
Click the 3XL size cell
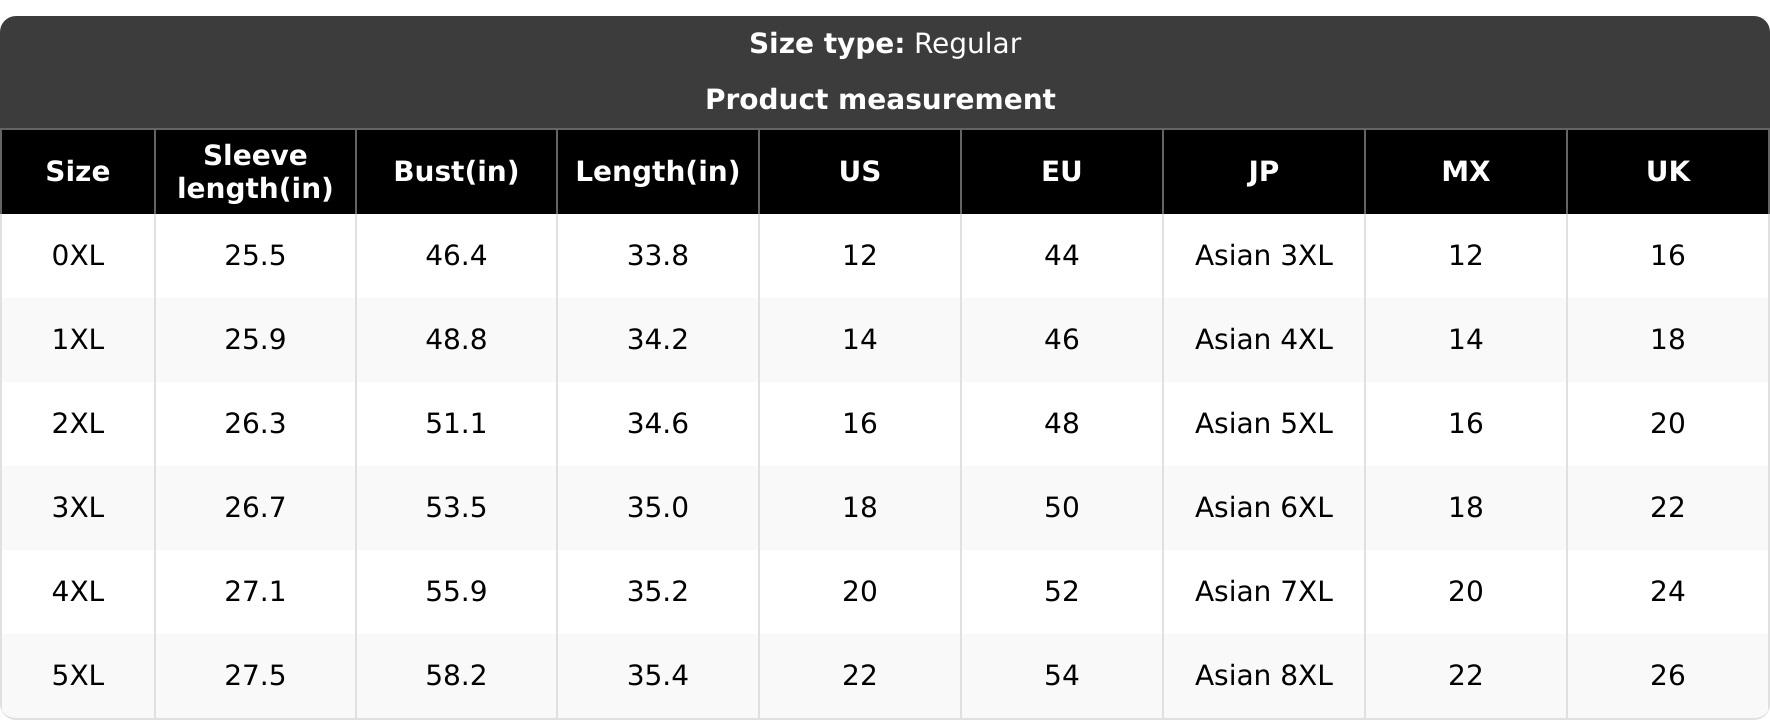tap(78, 508)
